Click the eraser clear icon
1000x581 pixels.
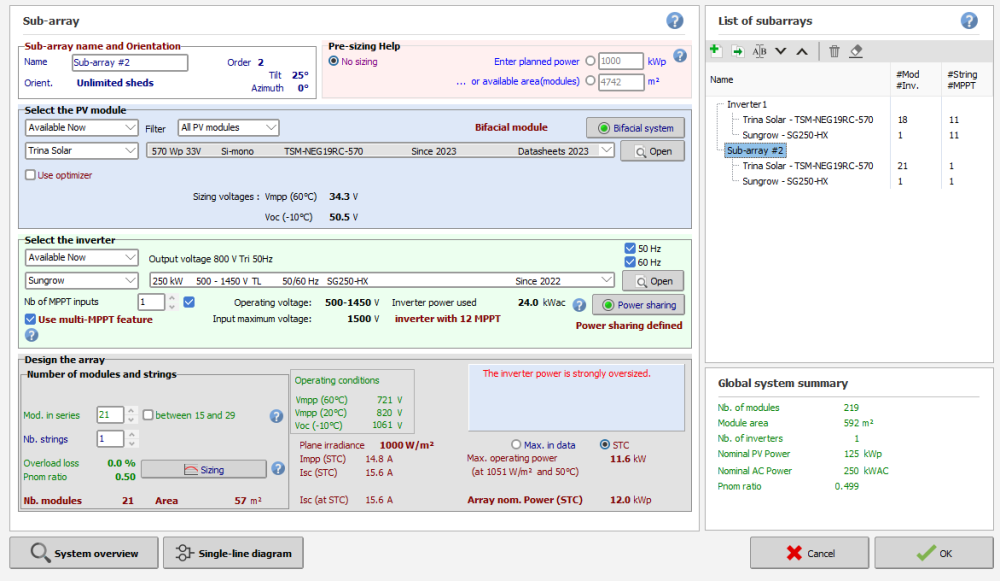pyautogui.click(x=856, y=51)
